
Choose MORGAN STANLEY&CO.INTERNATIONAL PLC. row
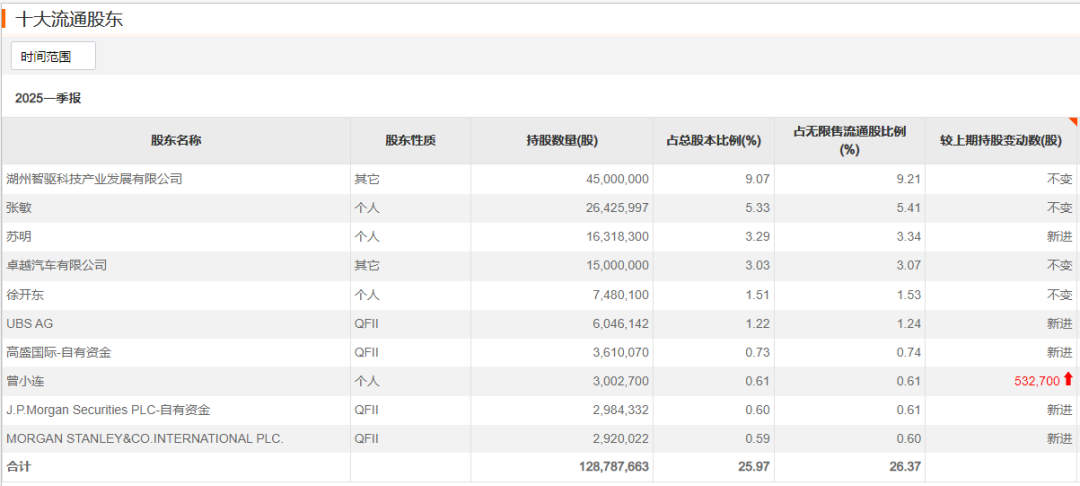[x=145, y=439]
